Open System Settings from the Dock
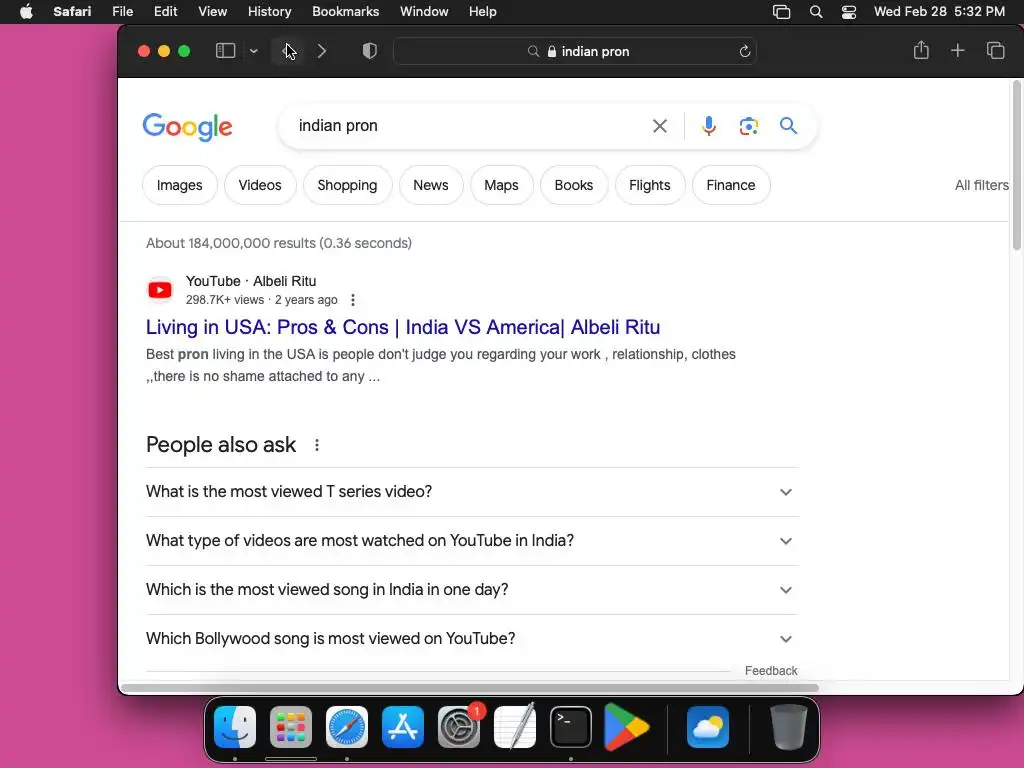This screenshot has width=1024, height=768. pos(459,727)
